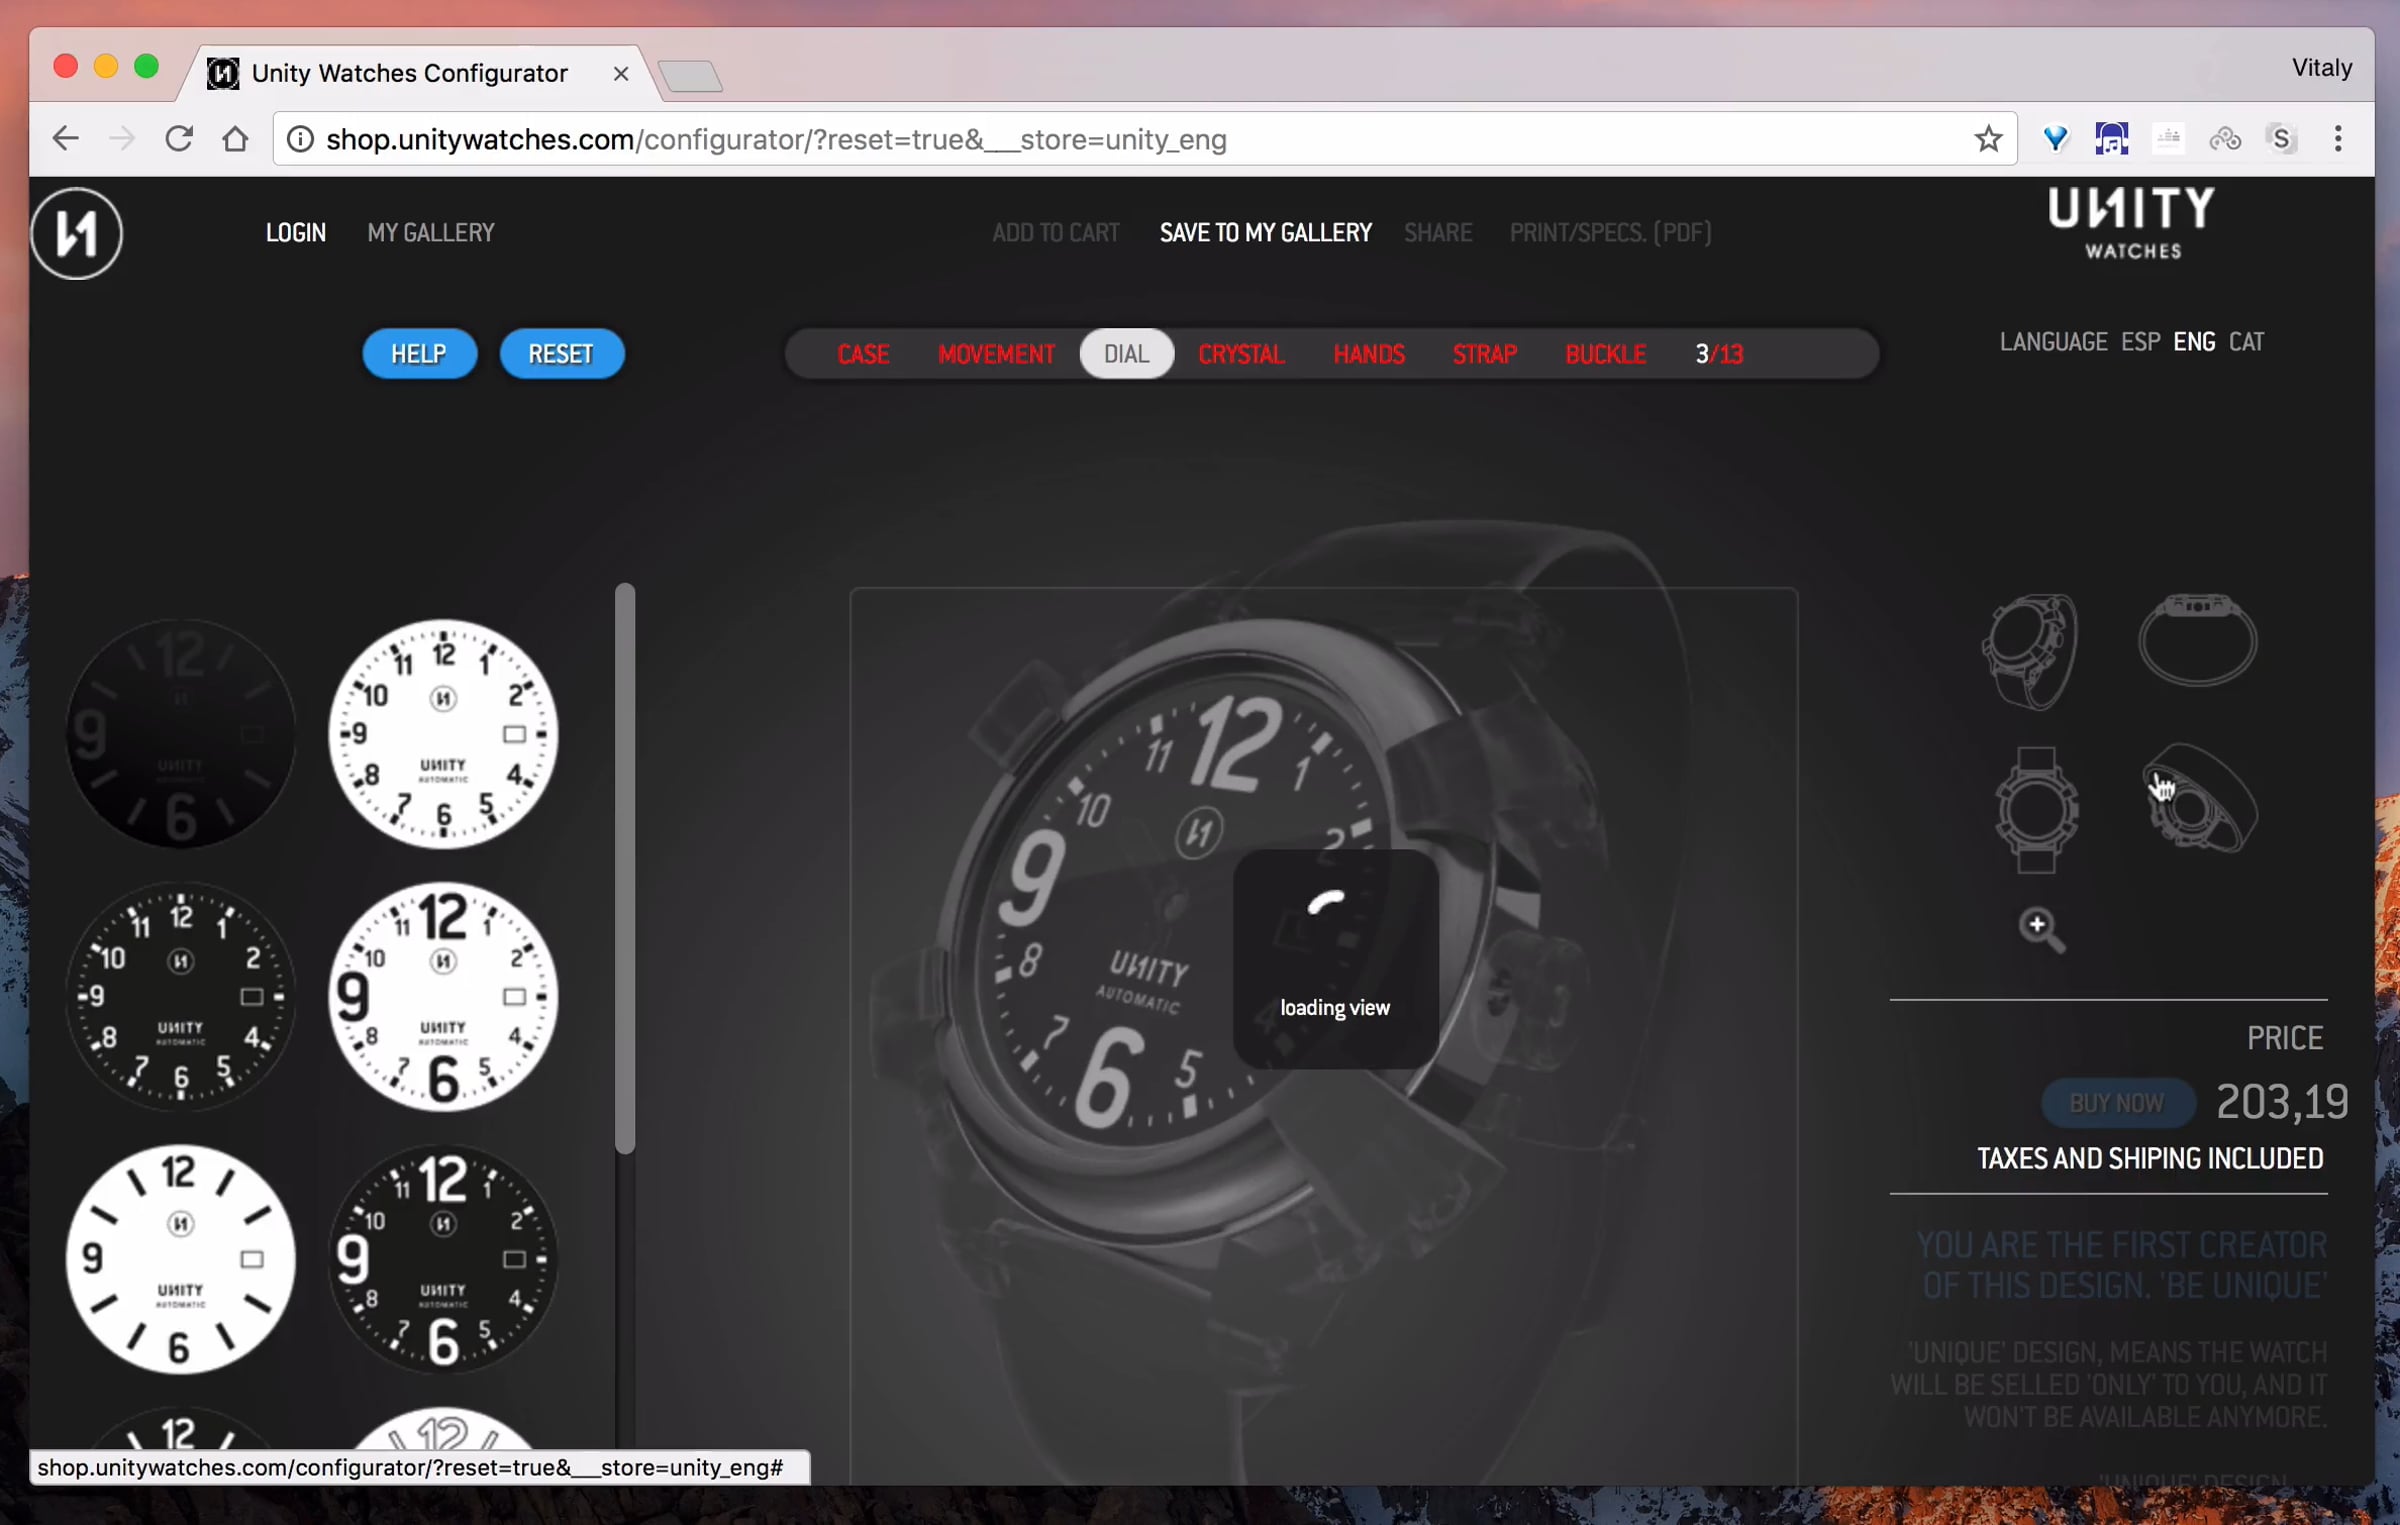Switch language to ESP

pyautogui.click(x=2141, y=342)
